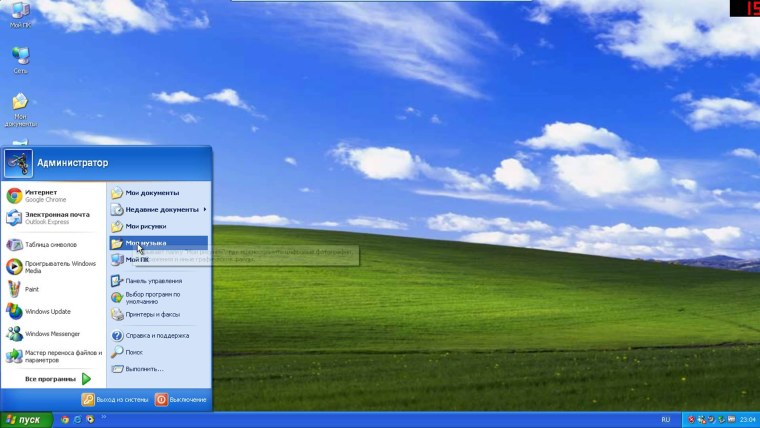
Task: Select the highlighted Моя музыка item
Action: (x=159, y=243)
